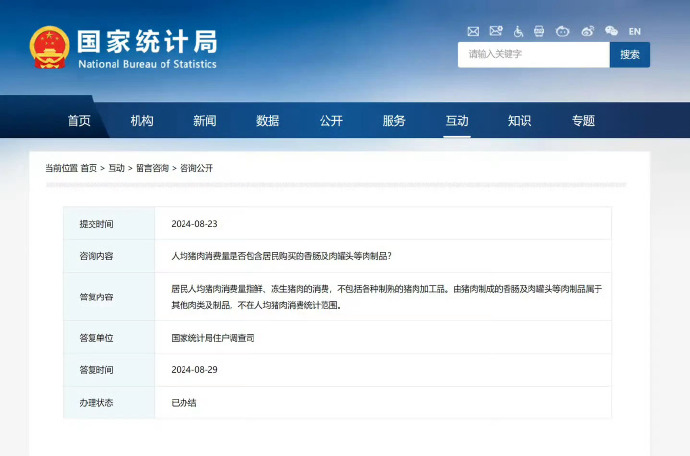
Task: Click the smartwatch-shaped mobile icon
Action: tap(539, 31)
